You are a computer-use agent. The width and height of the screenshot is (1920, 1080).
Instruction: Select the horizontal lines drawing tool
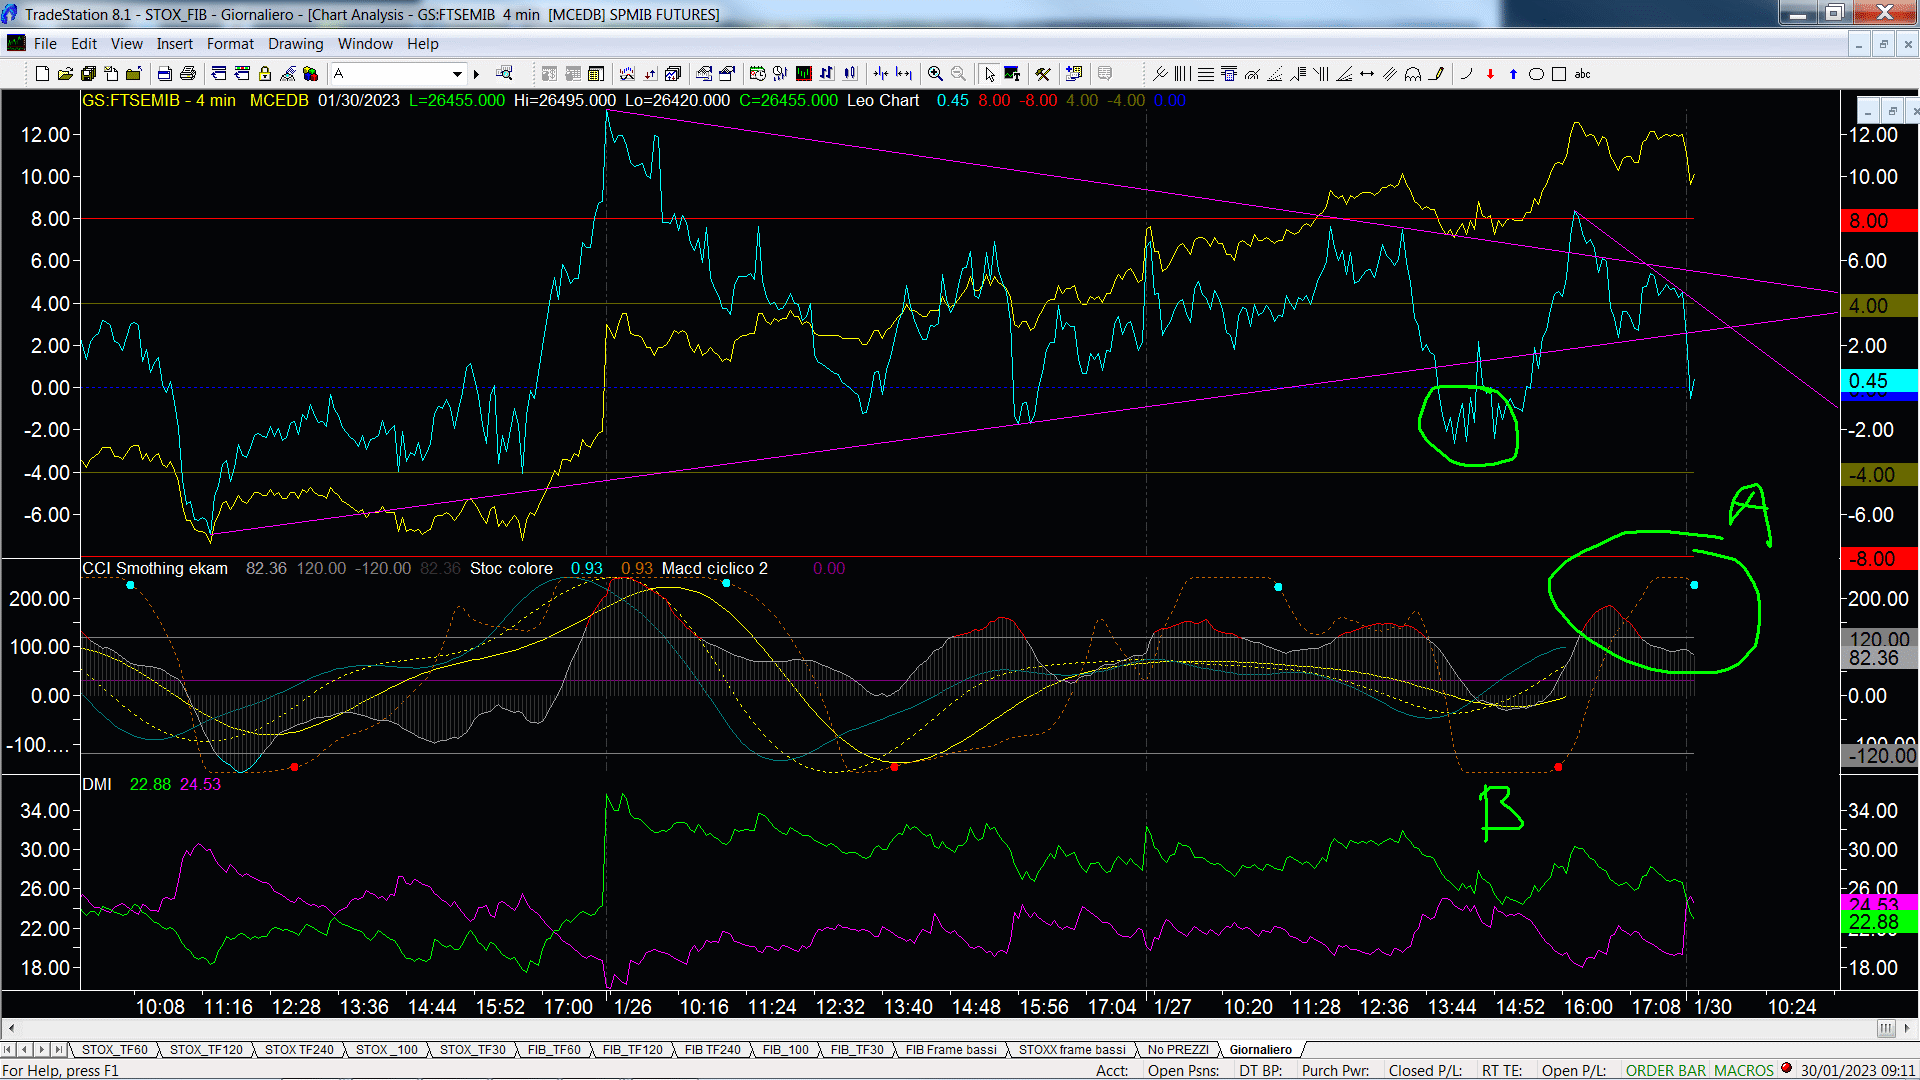1206,74
